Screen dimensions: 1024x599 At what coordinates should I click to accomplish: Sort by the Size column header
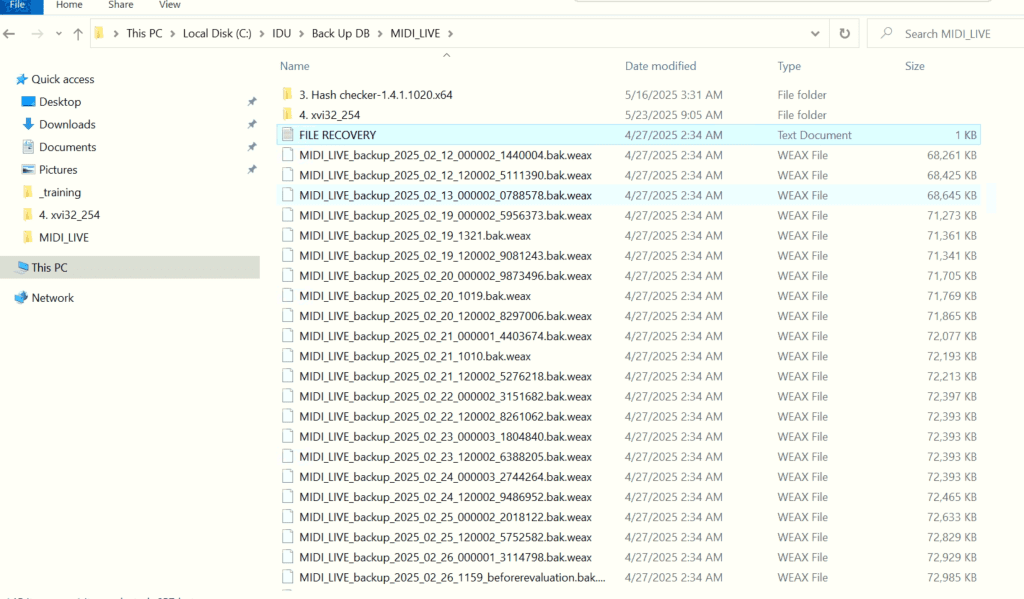914,66
